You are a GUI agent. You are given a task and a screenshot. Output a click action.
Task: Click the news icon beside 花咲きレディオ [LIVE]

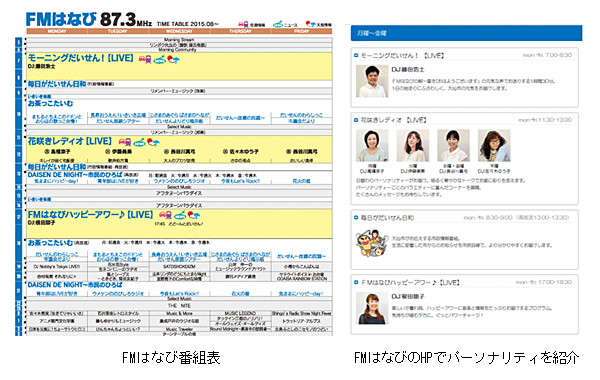tap(139, 142)
